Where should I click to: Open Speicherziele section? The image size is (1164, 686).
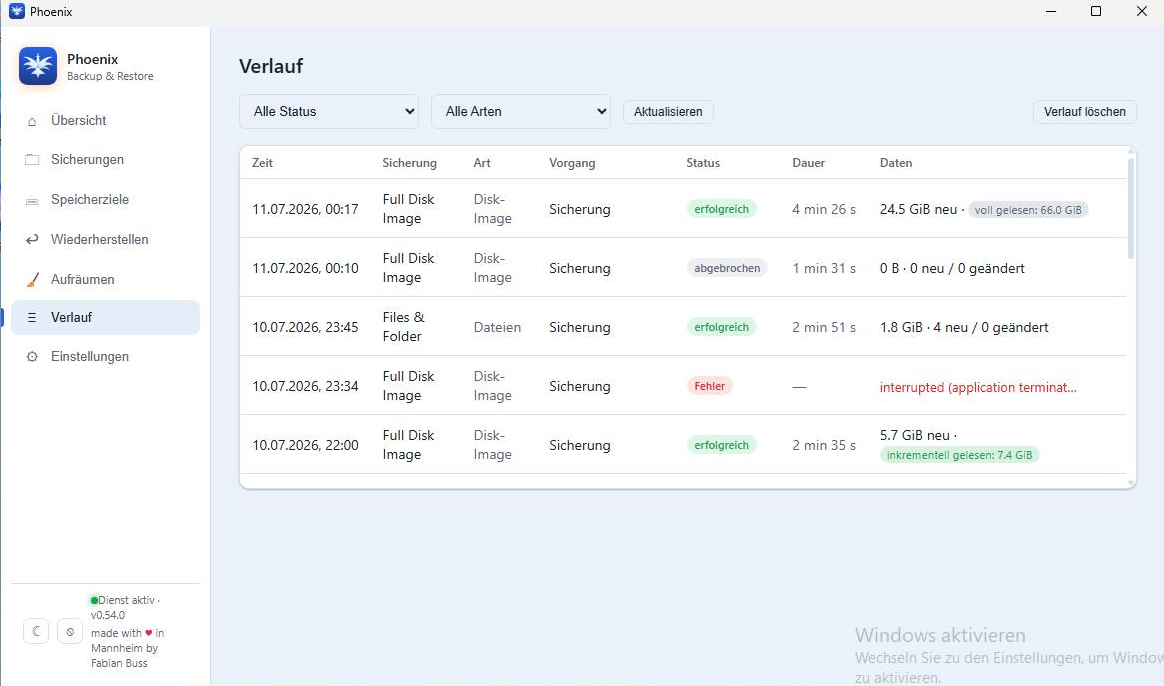[x=105, y=200]
